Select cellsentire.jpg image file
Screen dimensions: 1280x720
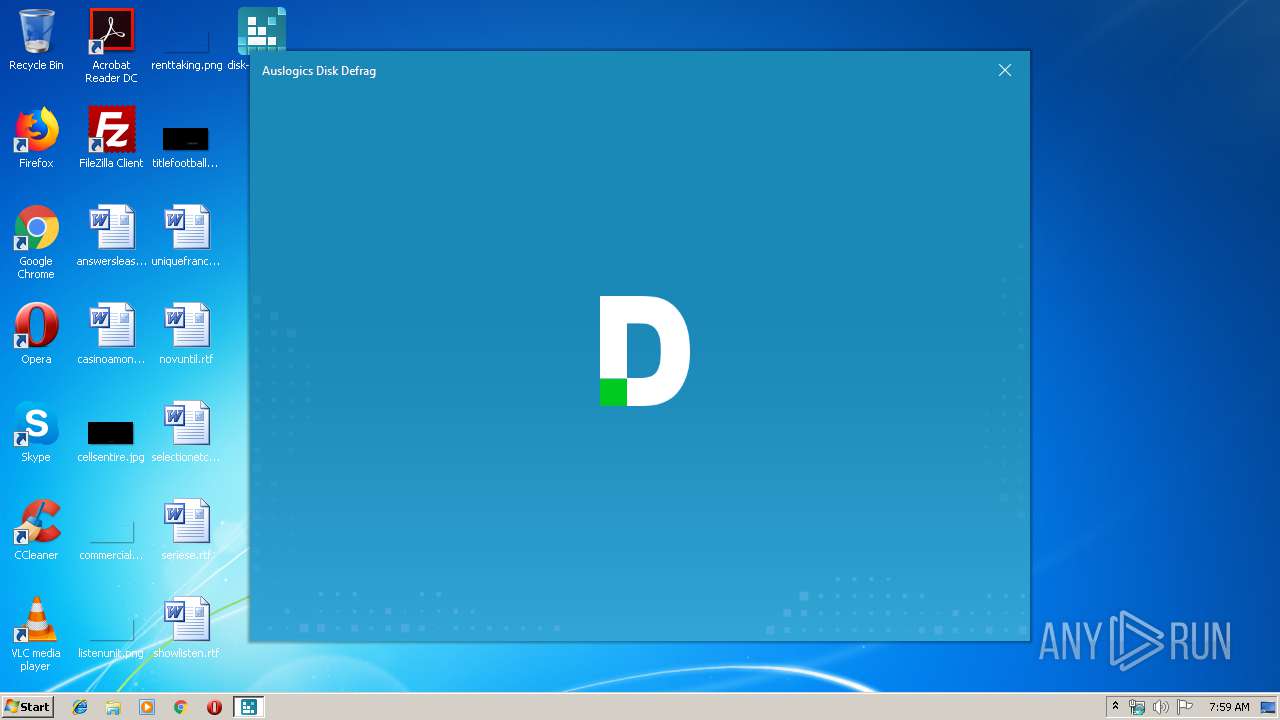point(111,441)
